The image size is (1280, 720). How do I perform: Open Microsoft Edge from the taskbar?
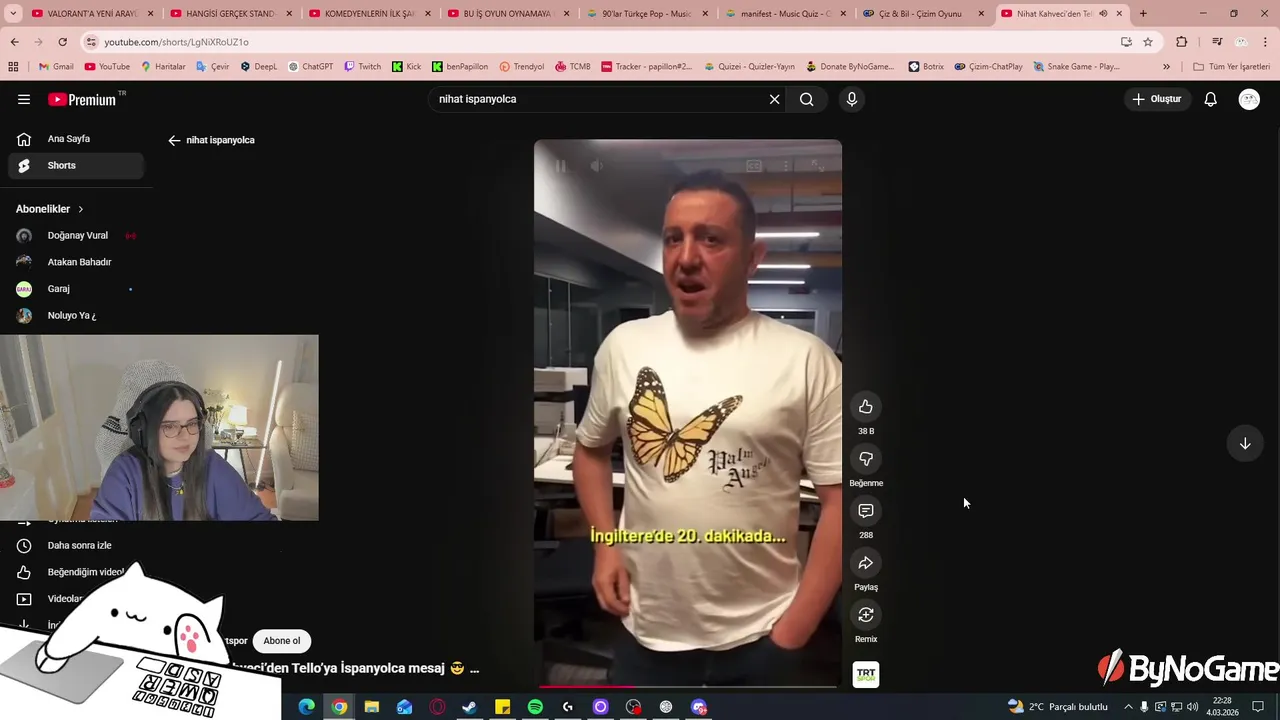pos(307,707)
